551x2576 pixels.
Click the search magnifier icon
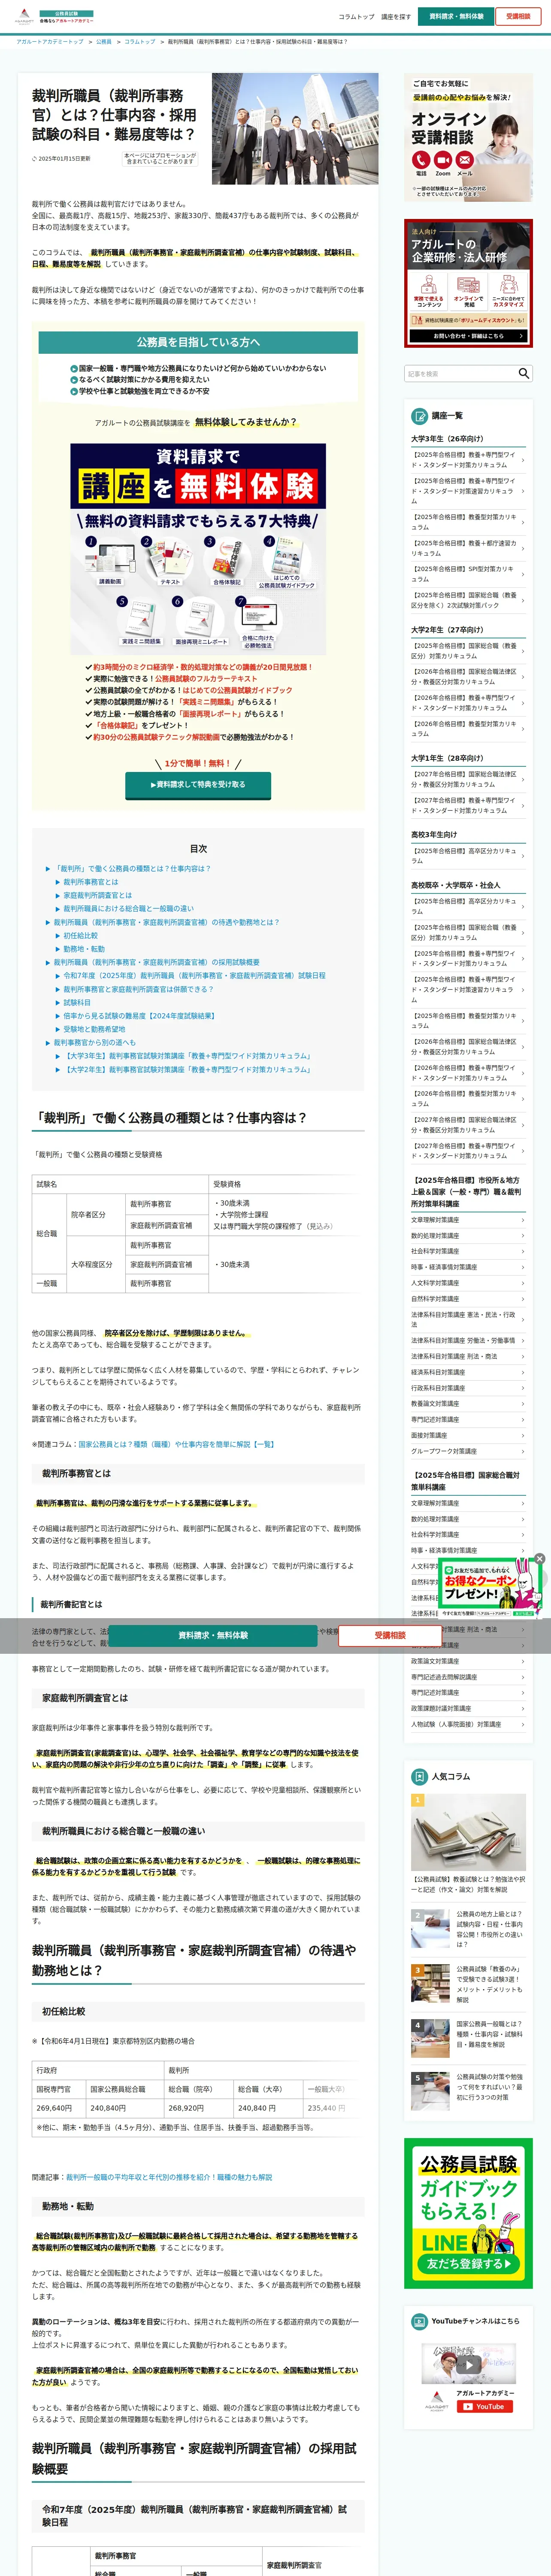pos(524,373)
